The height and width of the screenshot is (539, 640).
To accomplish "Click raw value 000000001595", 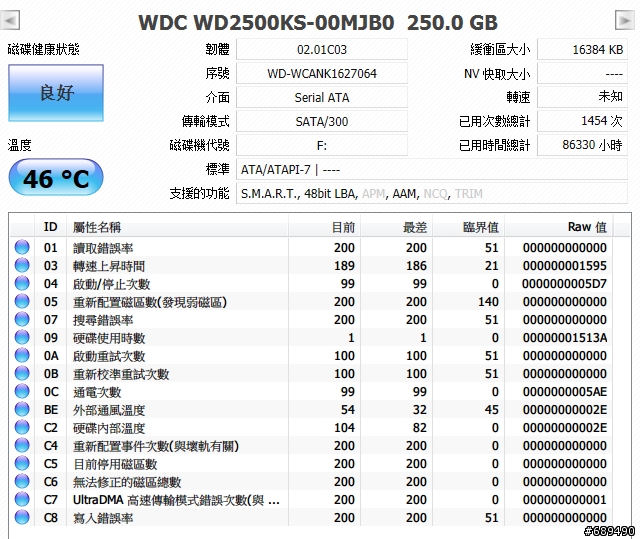I will click(564, 266).
